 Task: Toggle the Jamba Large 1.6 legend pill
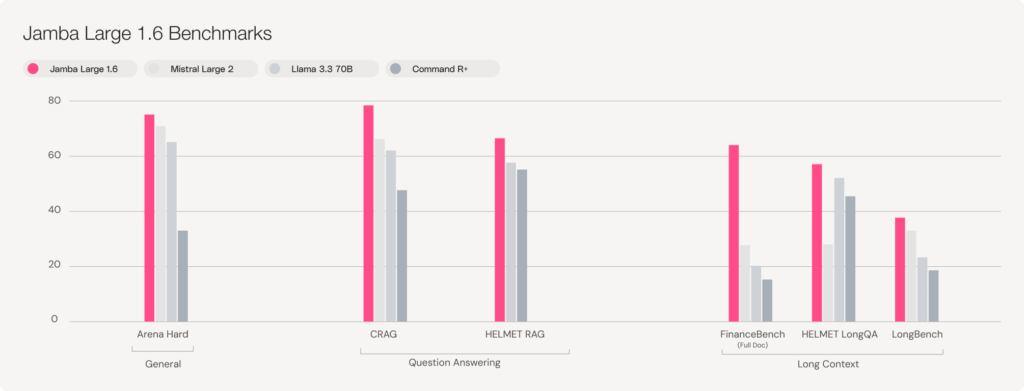point(80,69)
